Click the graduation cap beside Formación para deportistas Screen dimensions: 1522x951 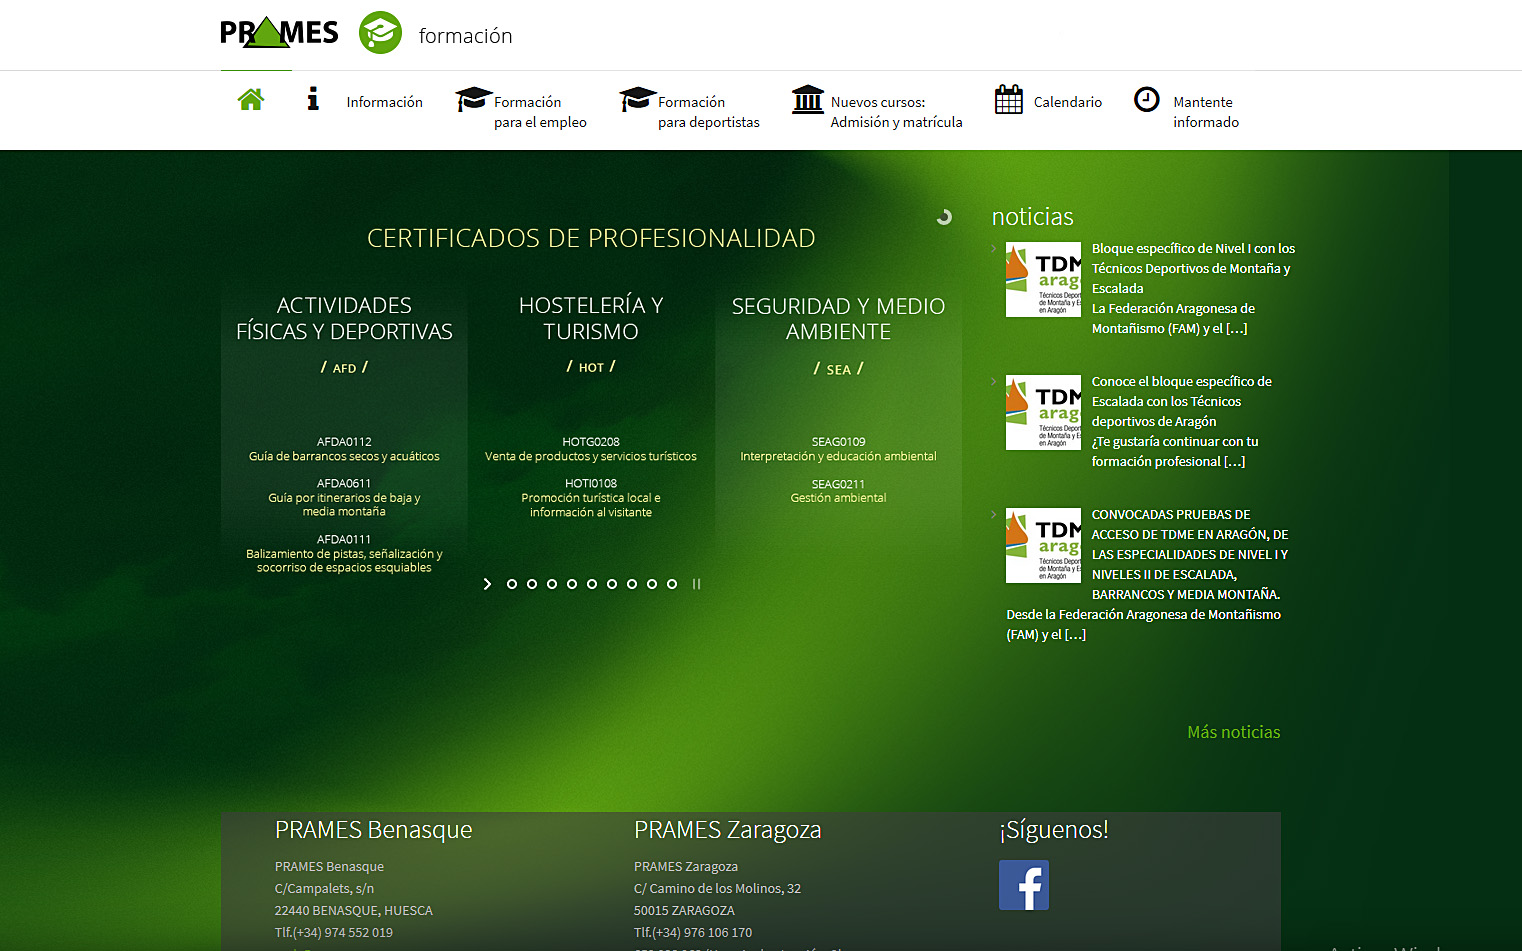(638, 99)
